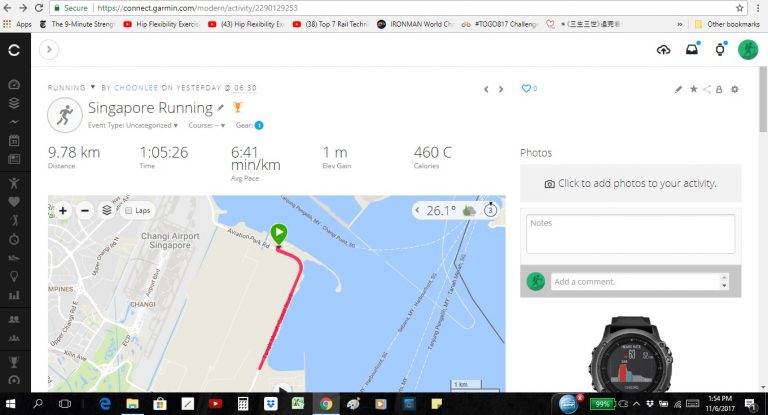
Task: Click the like heart icon
Action: click(x=526, y=88)
